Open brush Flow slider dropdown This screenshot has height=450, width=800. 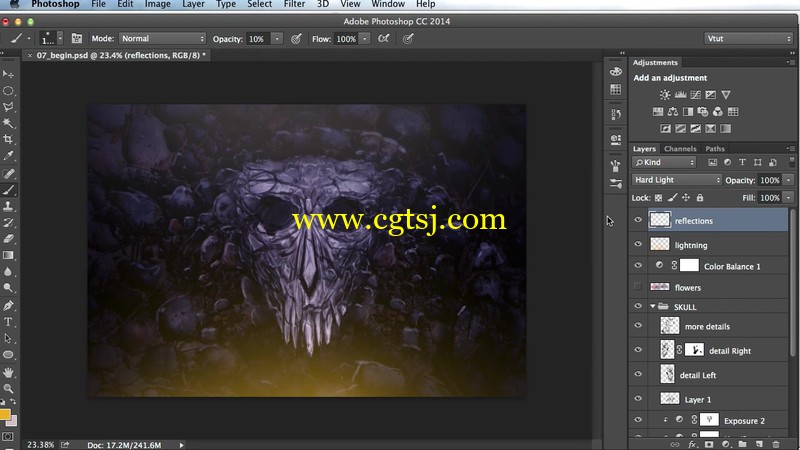pyautogui.click(x=365, y=38)
